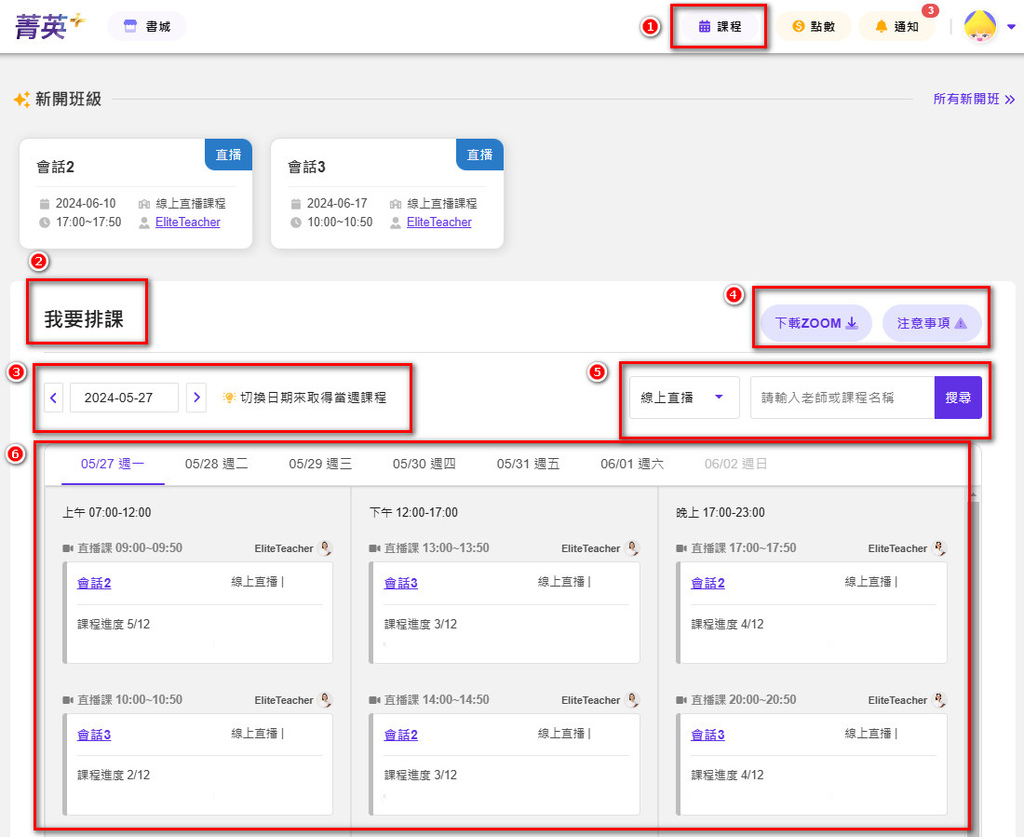The width and height of the screenshot is (1024, 837).
Task: Open the 會話2 new class card
Action: point(136,193)
